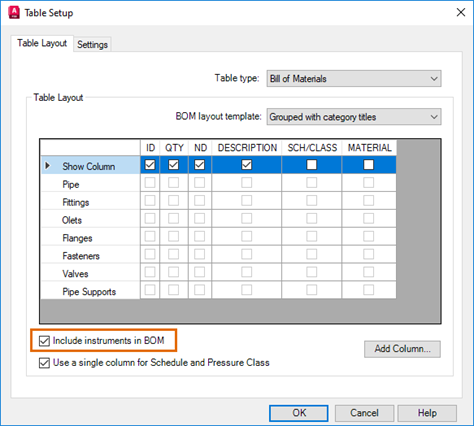Image resolution: width=474 pixels, height=426 pixels.
Task: Click the AutoCAD app icon in title bar
Action: point(14,13)
